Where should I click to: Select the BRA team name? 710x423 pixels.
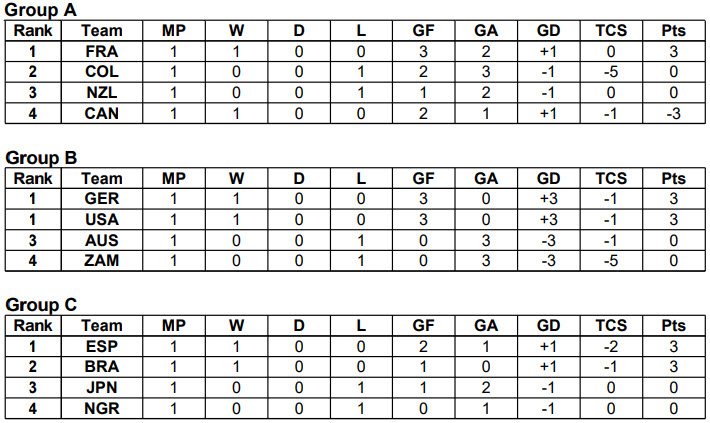[x=102, y=366]
